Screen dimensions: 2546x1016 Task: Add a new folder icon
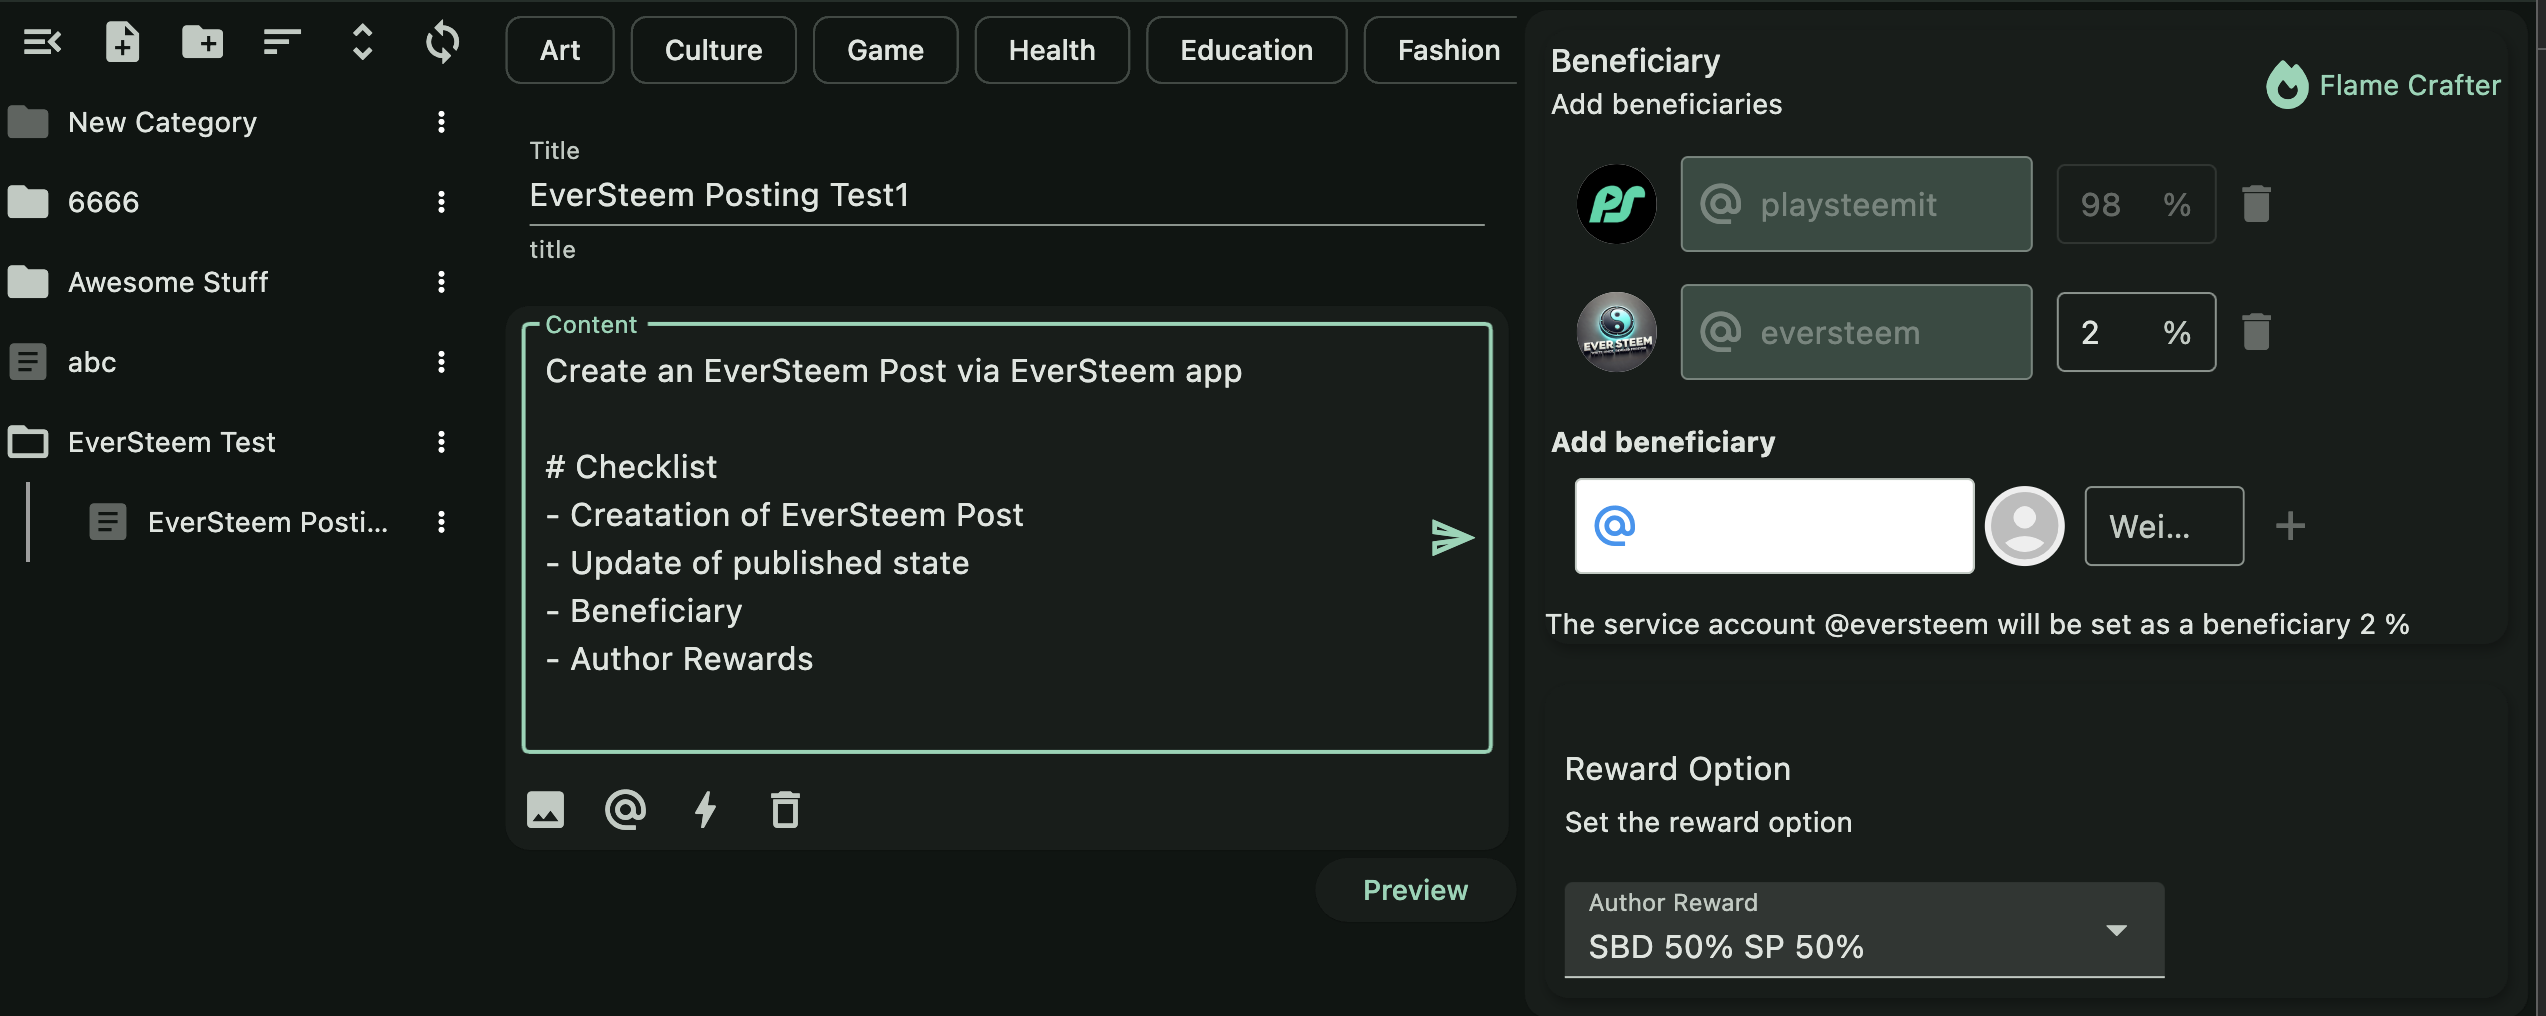pos(202,42)
